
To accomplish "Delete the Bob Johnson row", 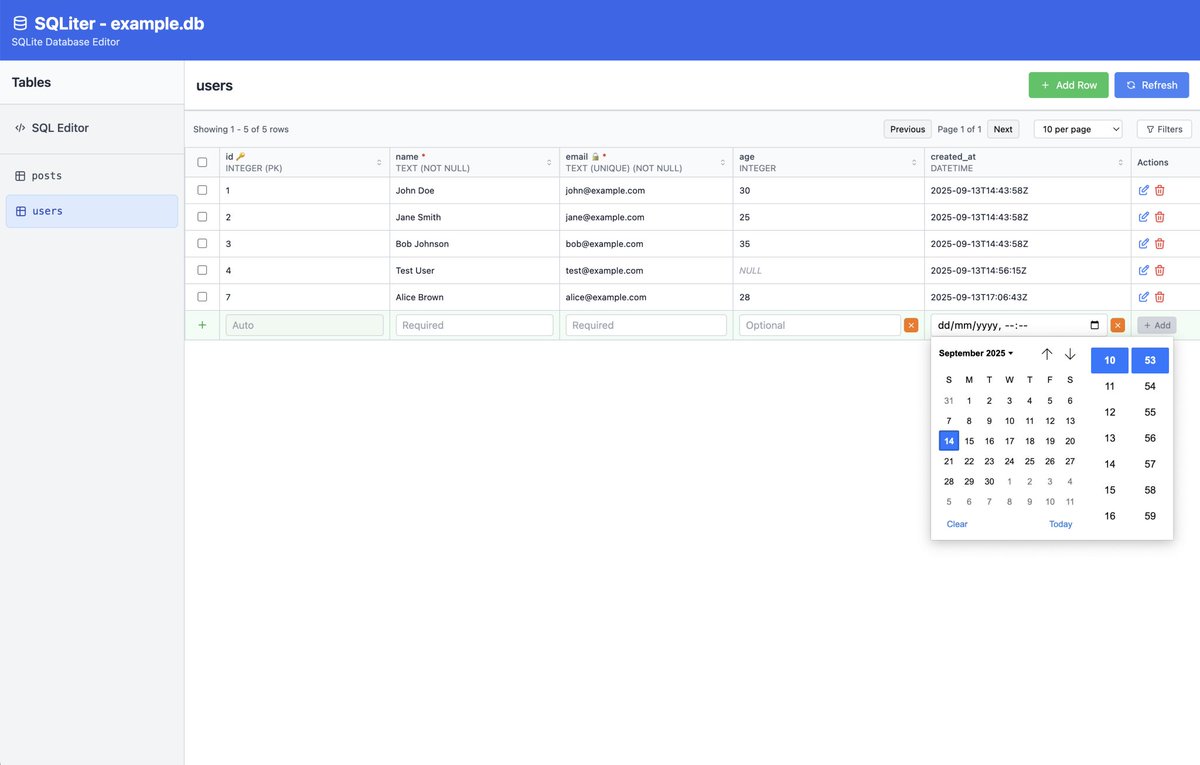I will [1160, 244].
